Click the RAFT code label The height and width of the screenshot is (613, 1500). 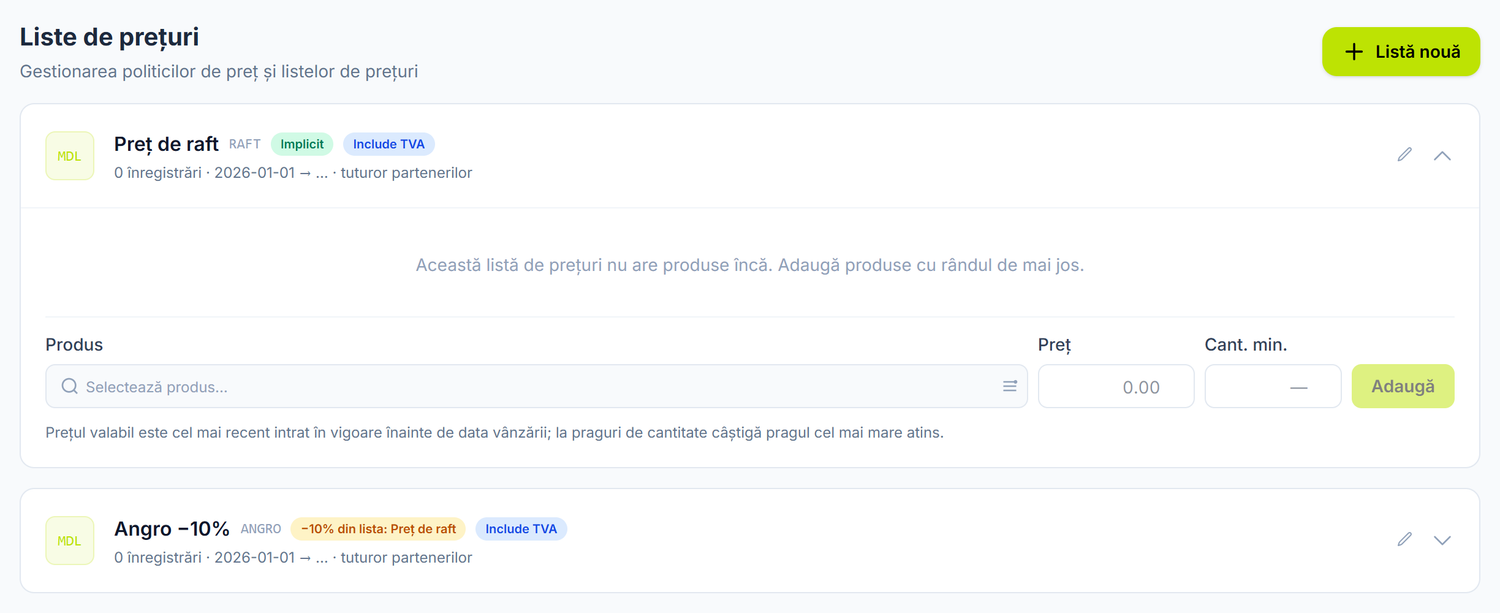pos(245,145)
